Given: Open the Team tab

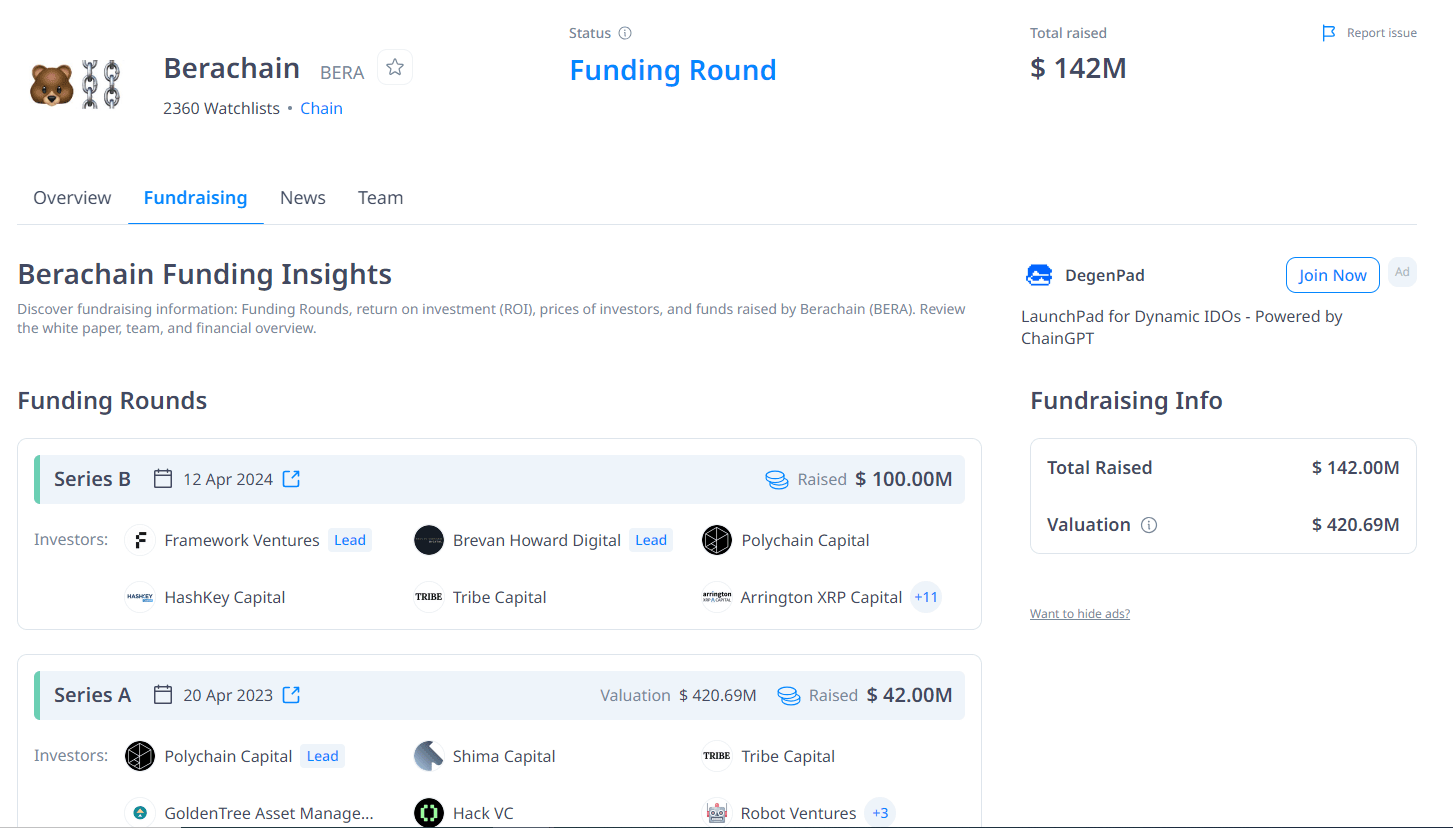Looking at the screenshot, I should click(x=380, y=198).
